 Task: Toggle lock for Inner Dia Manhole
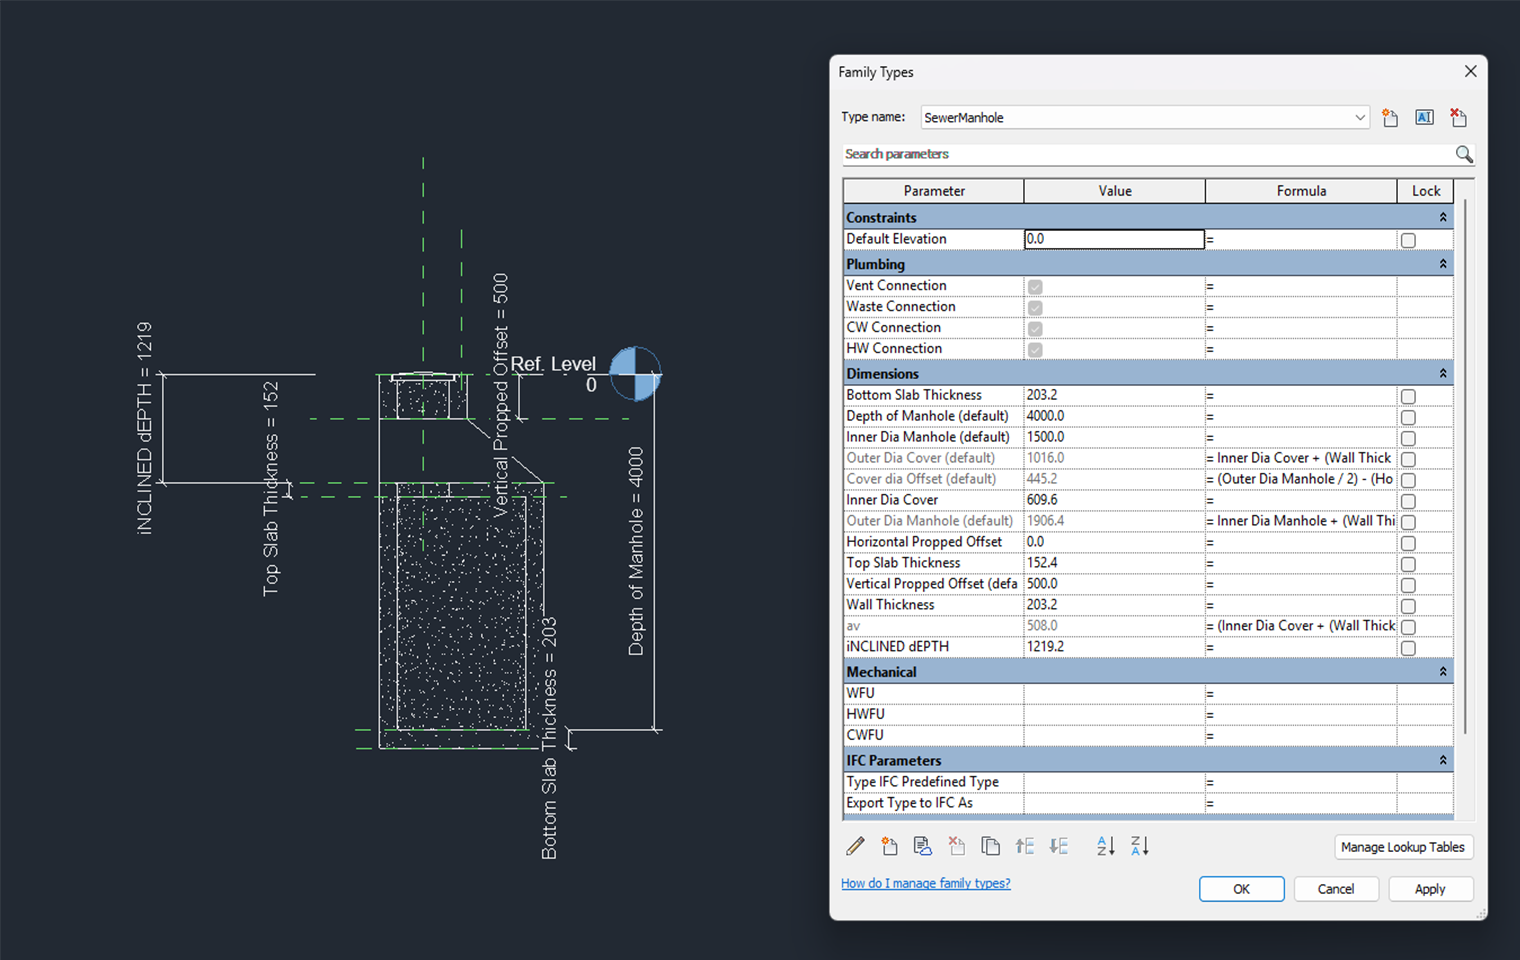tap(1408, 438)
